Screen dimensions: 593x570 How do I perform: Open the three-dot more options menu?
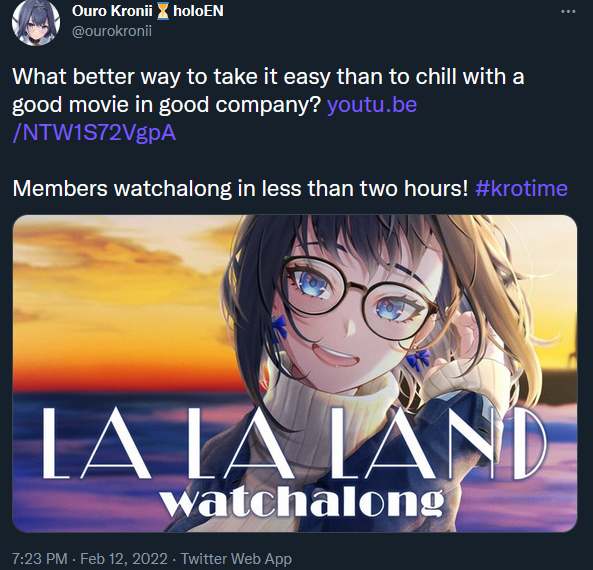click(568, 12)
